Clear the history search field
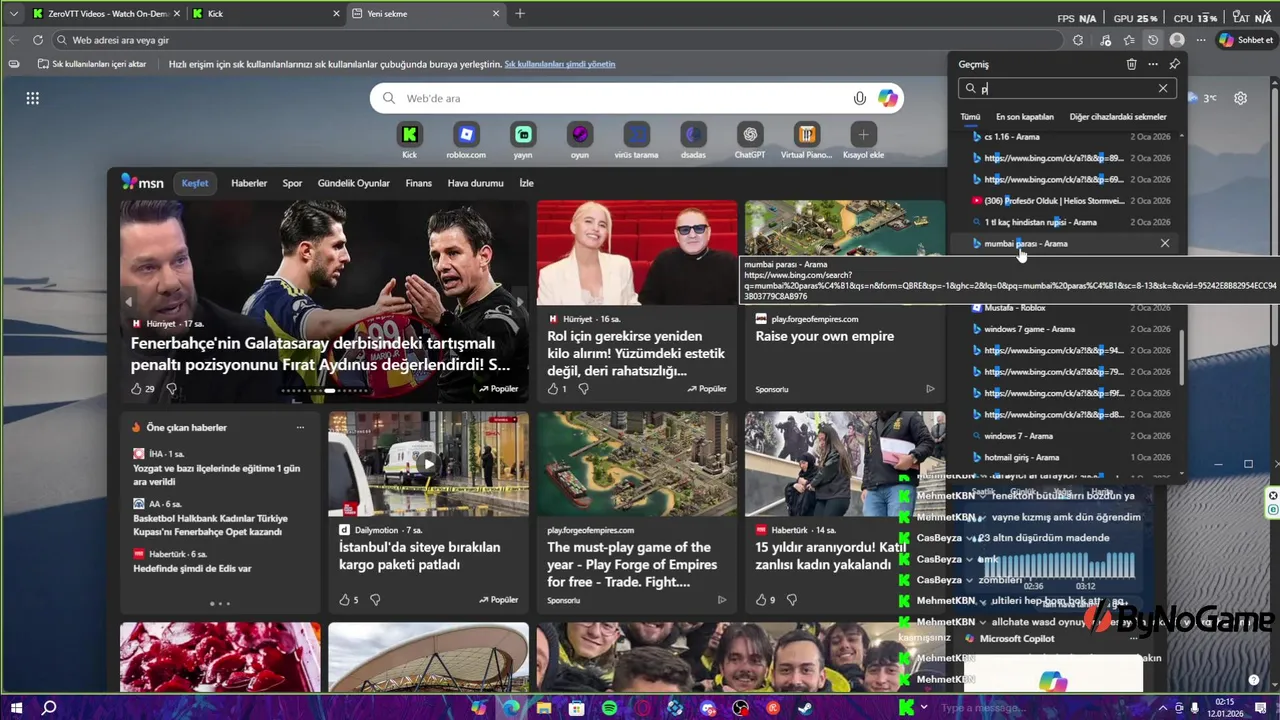1280x720 pixels. click(x=1163, y=88)
